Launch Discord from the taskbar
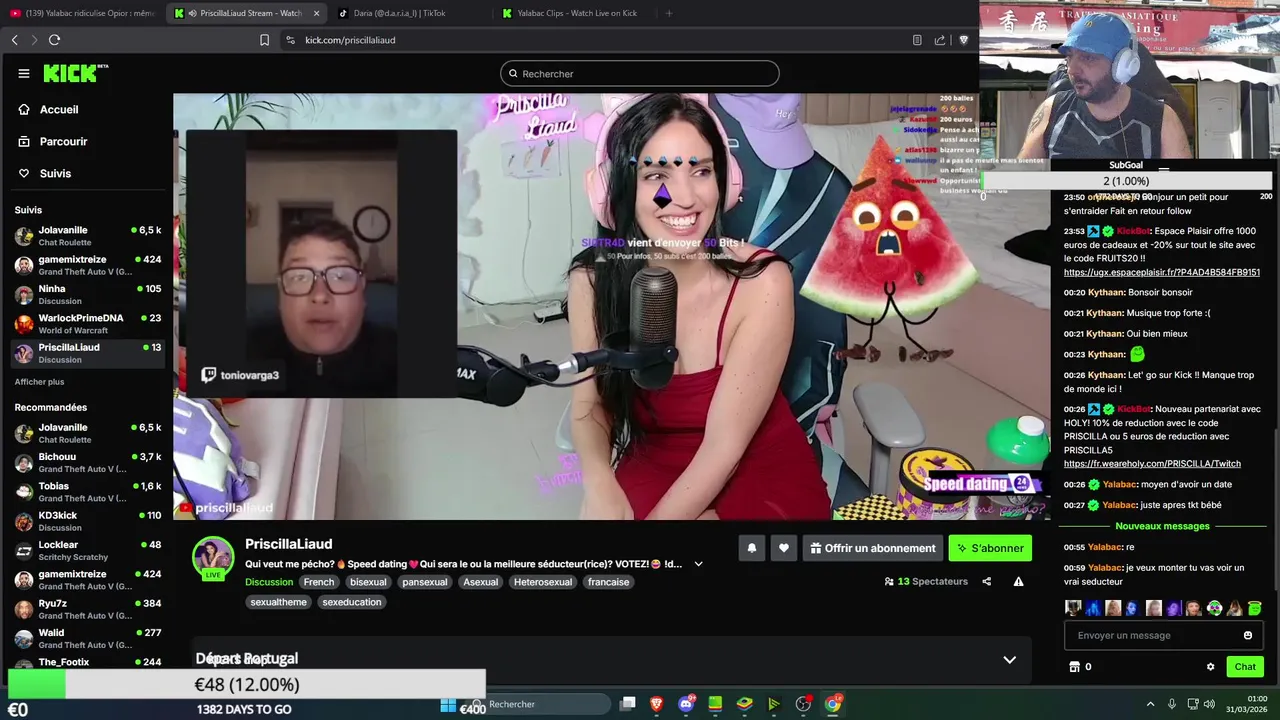The height and width of the screenshot is (720, 1280). tap(686, 704)
